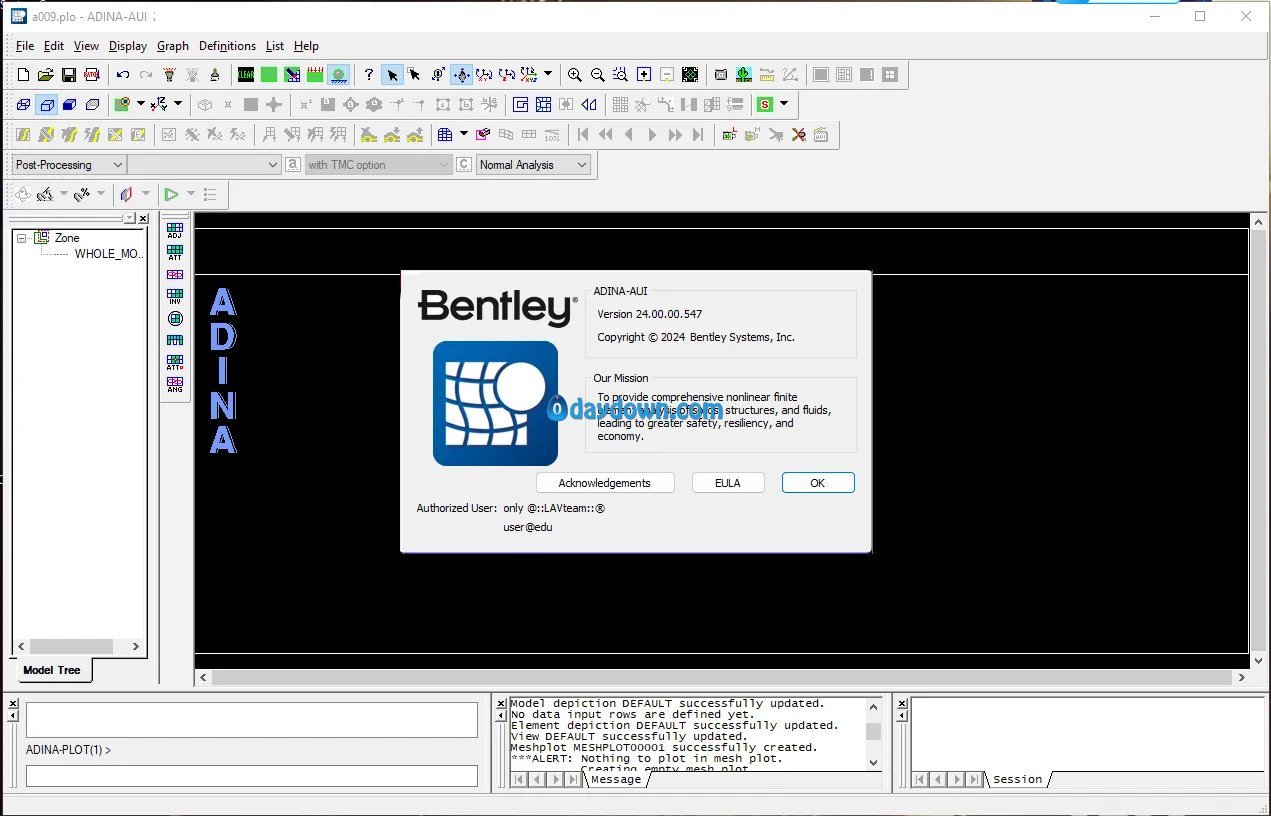Image resolution: width=1271 pixels, height=816 pixels.
Task: Open dropdown arrow next to XYZ axes icon
Action: pyautogui.click(x=178, y=104)
